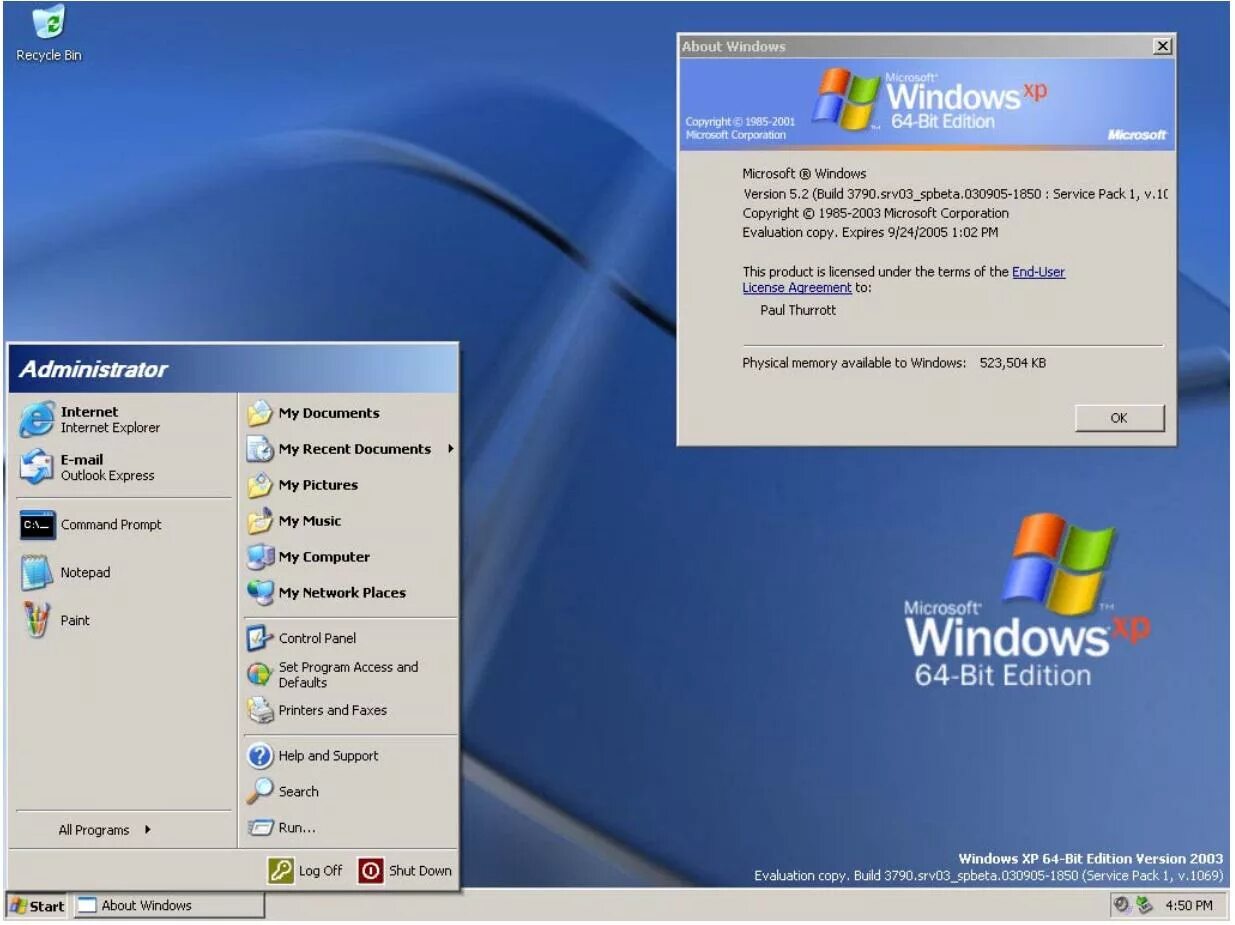This screenshot has width=1235, height=925.
Task: Open E-mail Outlook Express entry
Action: (x=122, y=467)
